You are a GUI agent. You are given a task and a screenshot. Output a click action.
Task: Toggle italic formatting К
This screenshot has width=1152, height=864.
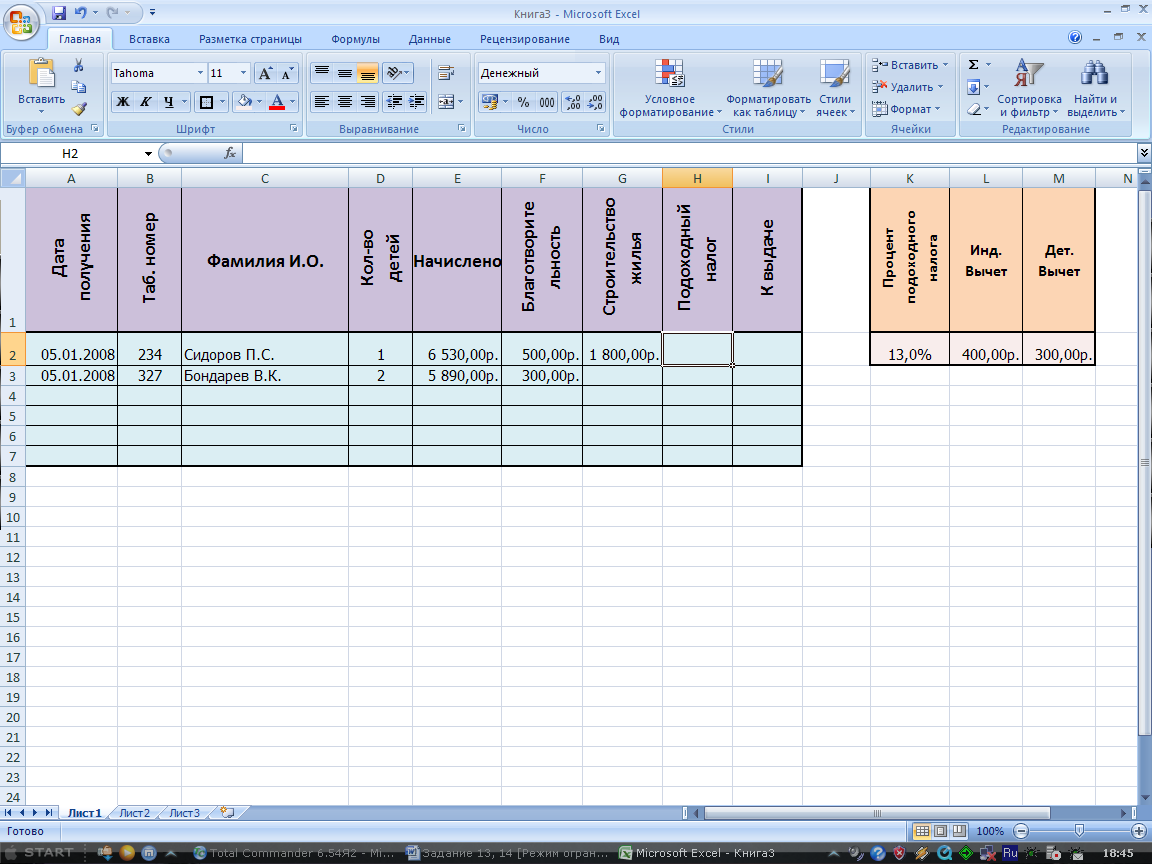click(x=145, y=102)
